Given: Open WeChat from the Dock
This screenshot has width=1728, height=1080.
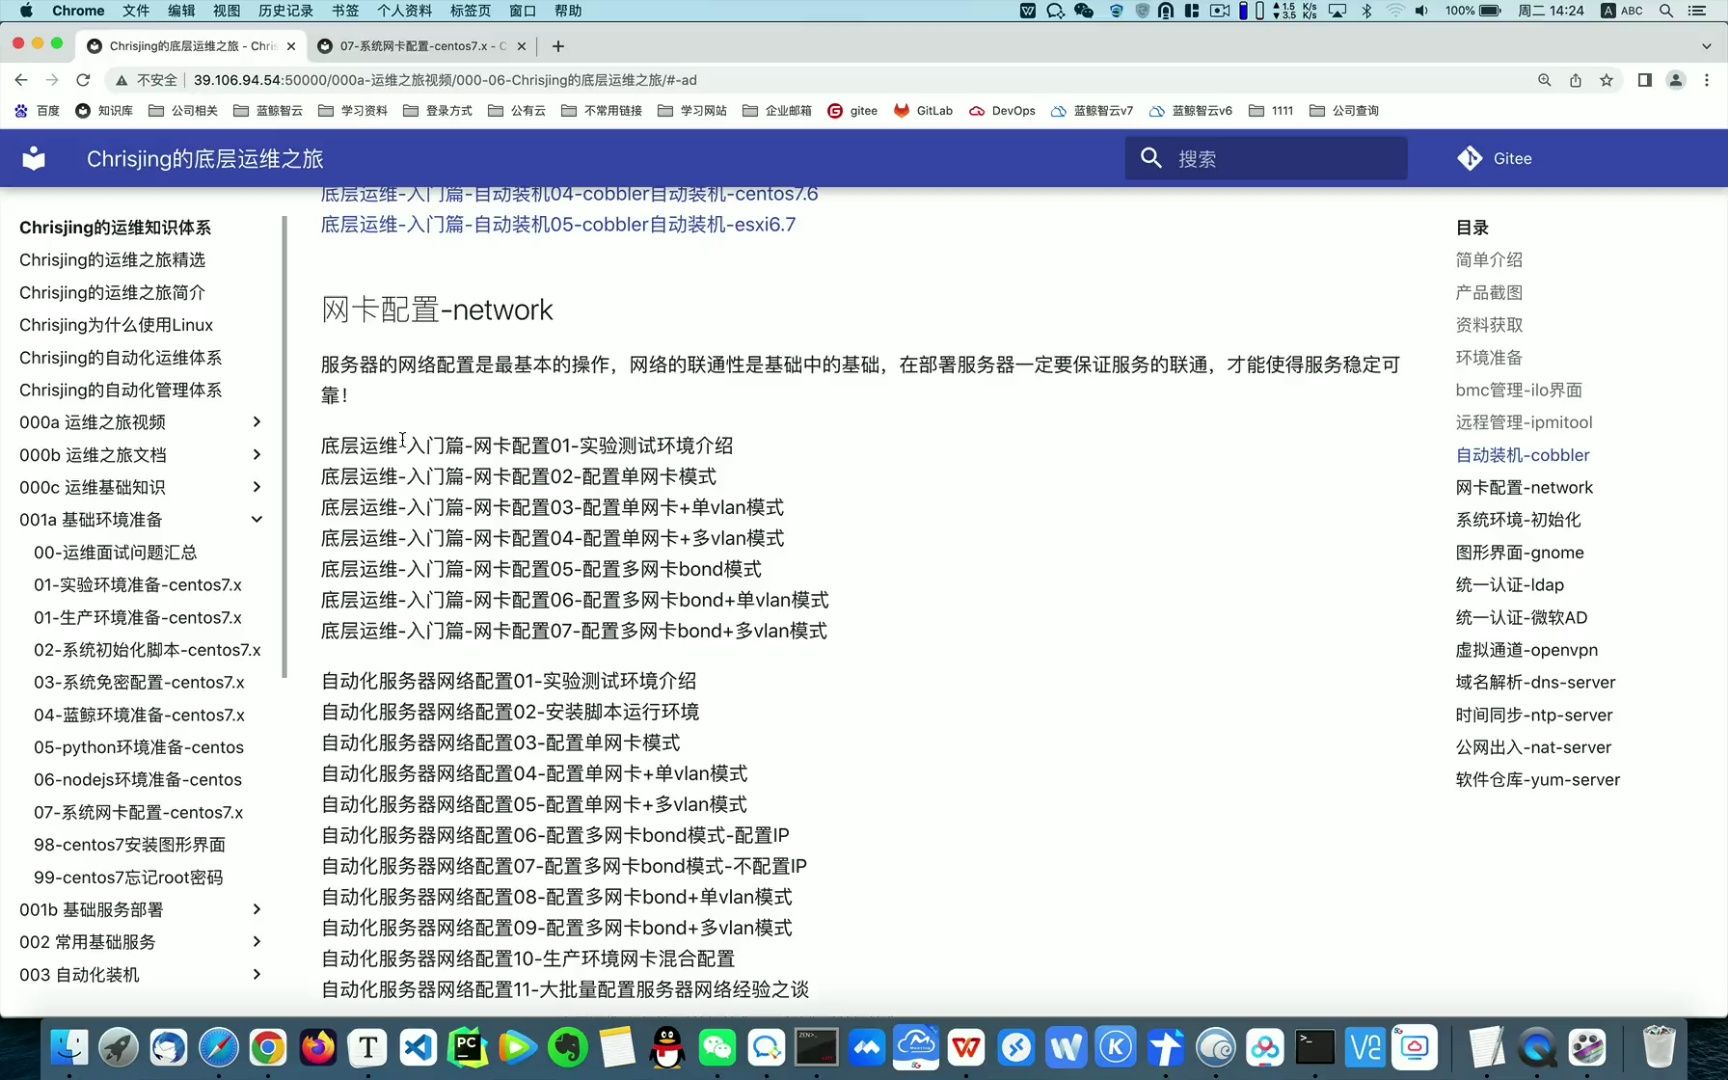Looking at the screenshot, I should click(x=717, y=1048).
